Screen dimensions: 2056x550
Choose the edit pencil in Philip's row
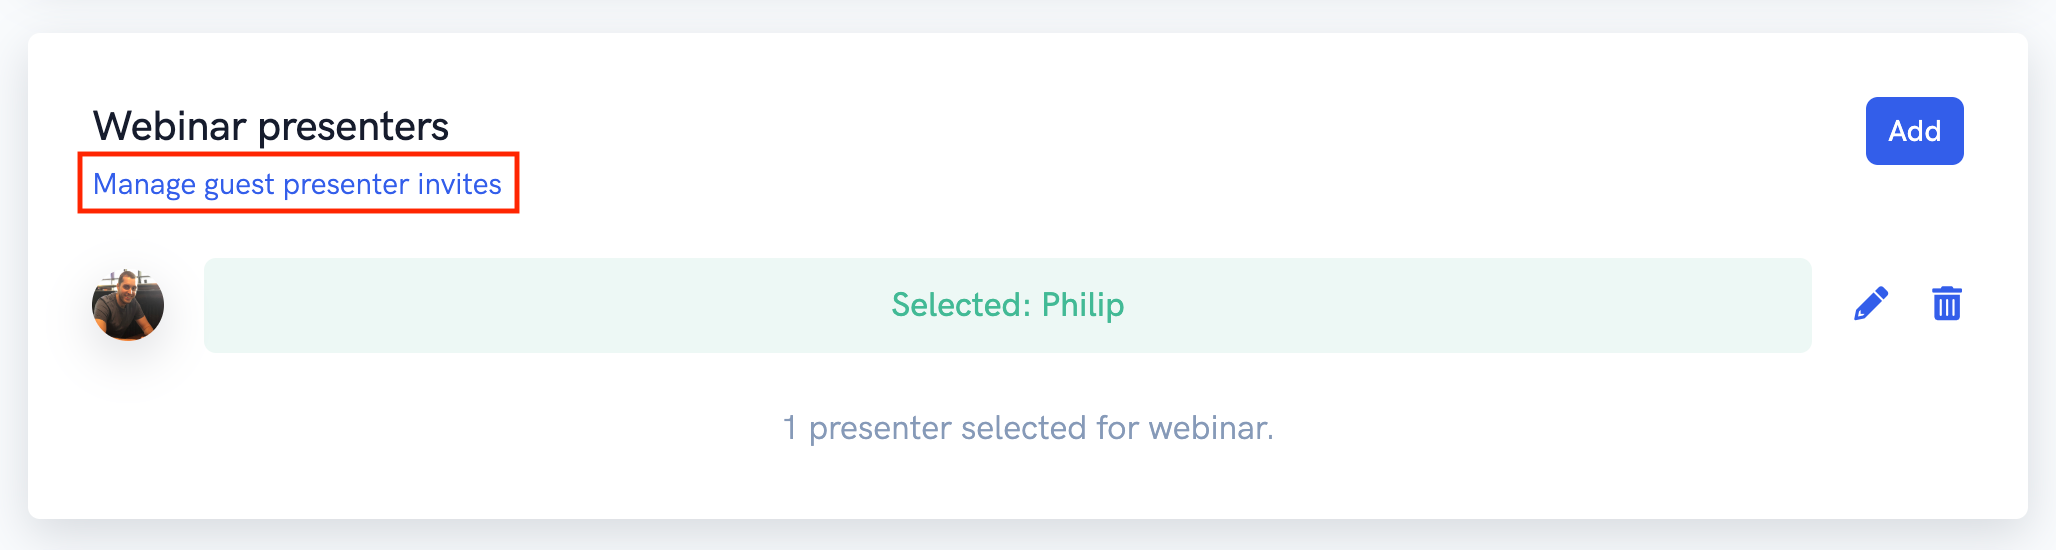[x=1871, y=304]
